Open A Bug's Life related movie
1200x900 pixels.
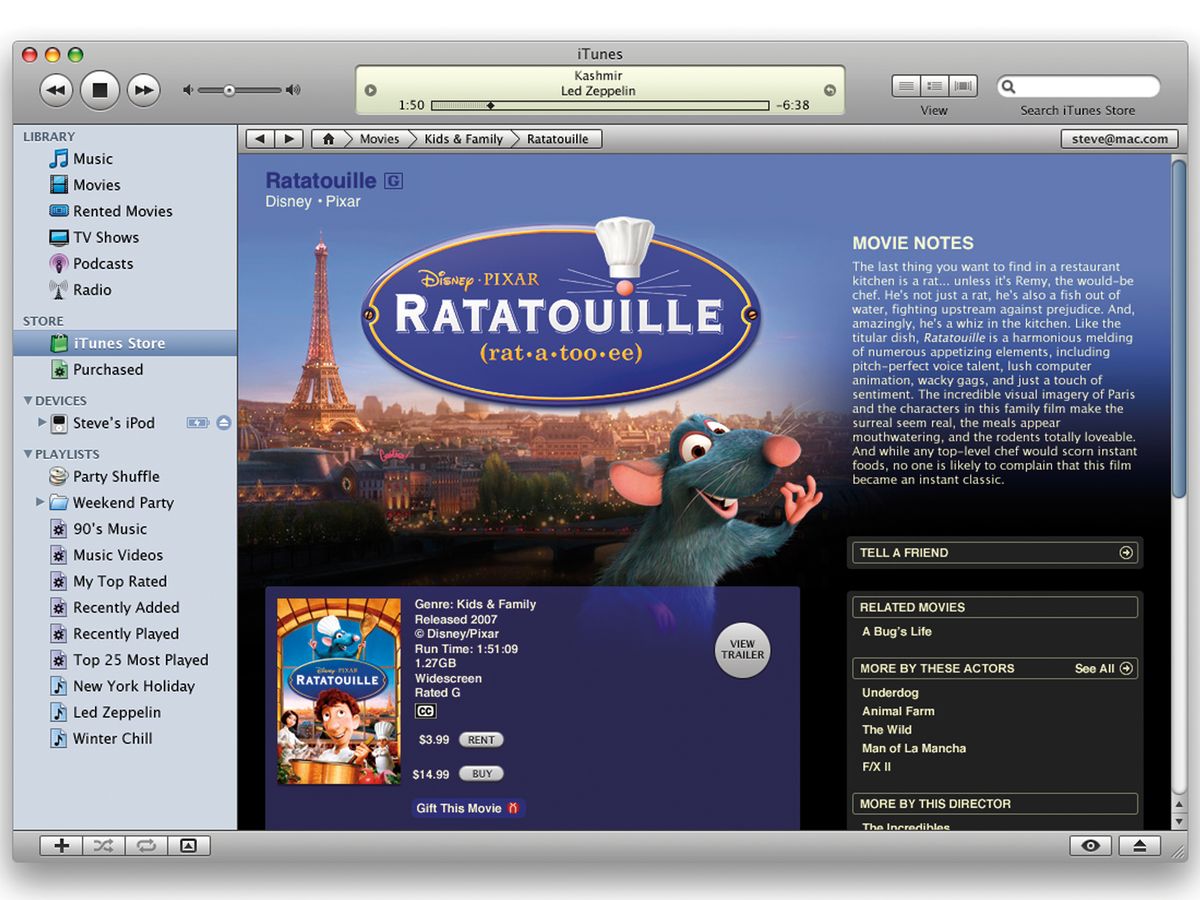[x=897, y=631]
